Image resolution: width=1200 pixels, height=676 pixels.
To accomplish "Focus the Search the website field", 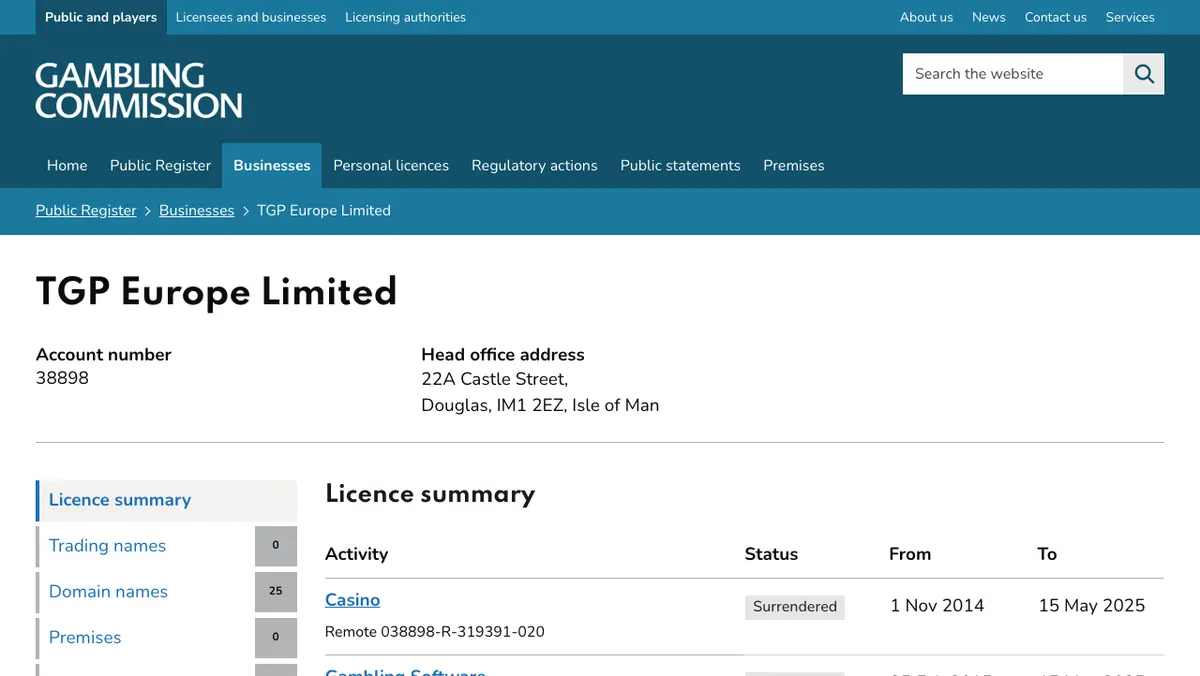I will pyautogui.click(x=1013, y=74).
